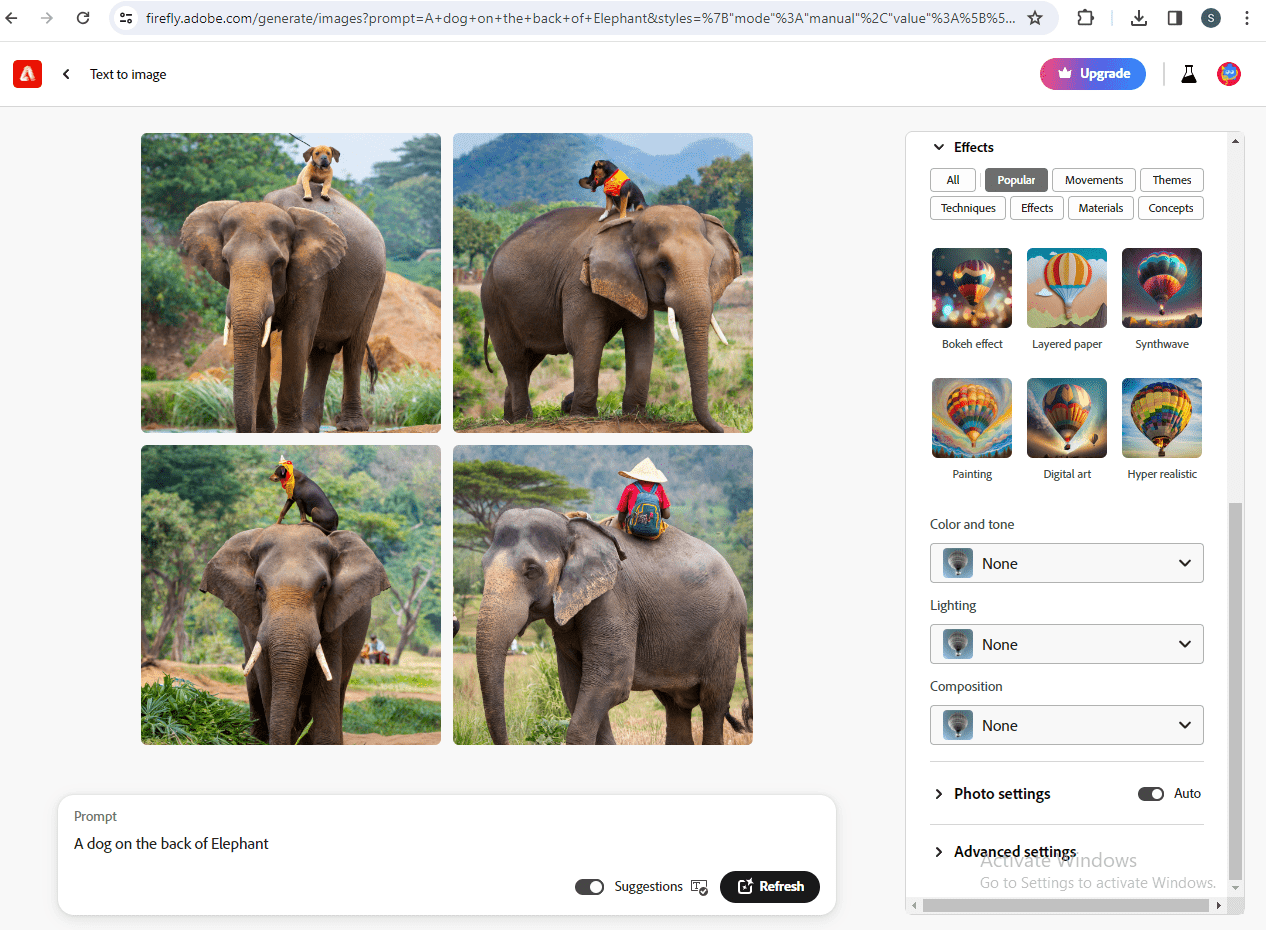This screenshot has width=1266, height=930.
Task: Open image with person in conical hat
Action: tap(603, 595)
